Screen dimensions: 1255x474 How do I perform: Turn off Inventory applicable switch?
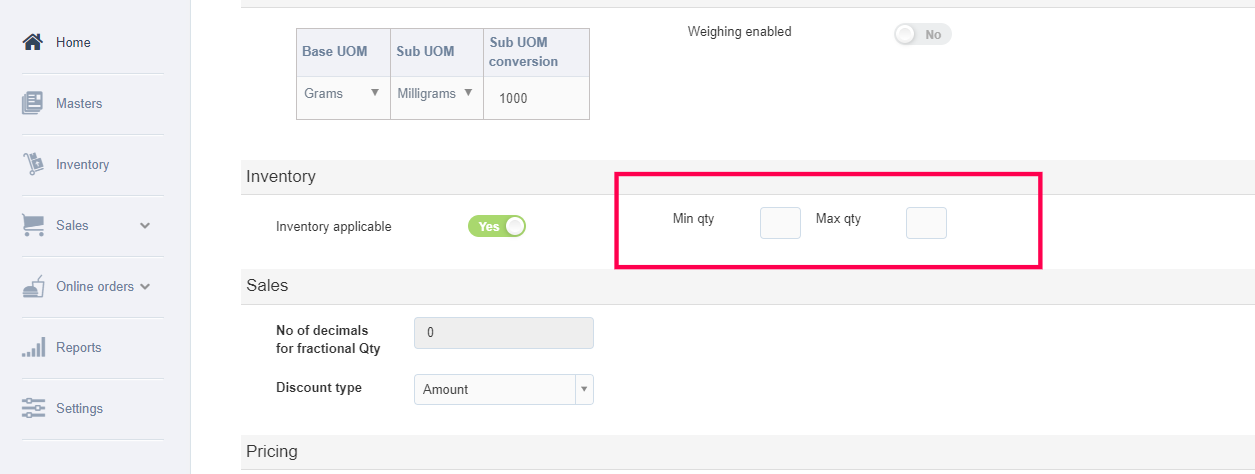pyautogui.click(x=496, y=226)
